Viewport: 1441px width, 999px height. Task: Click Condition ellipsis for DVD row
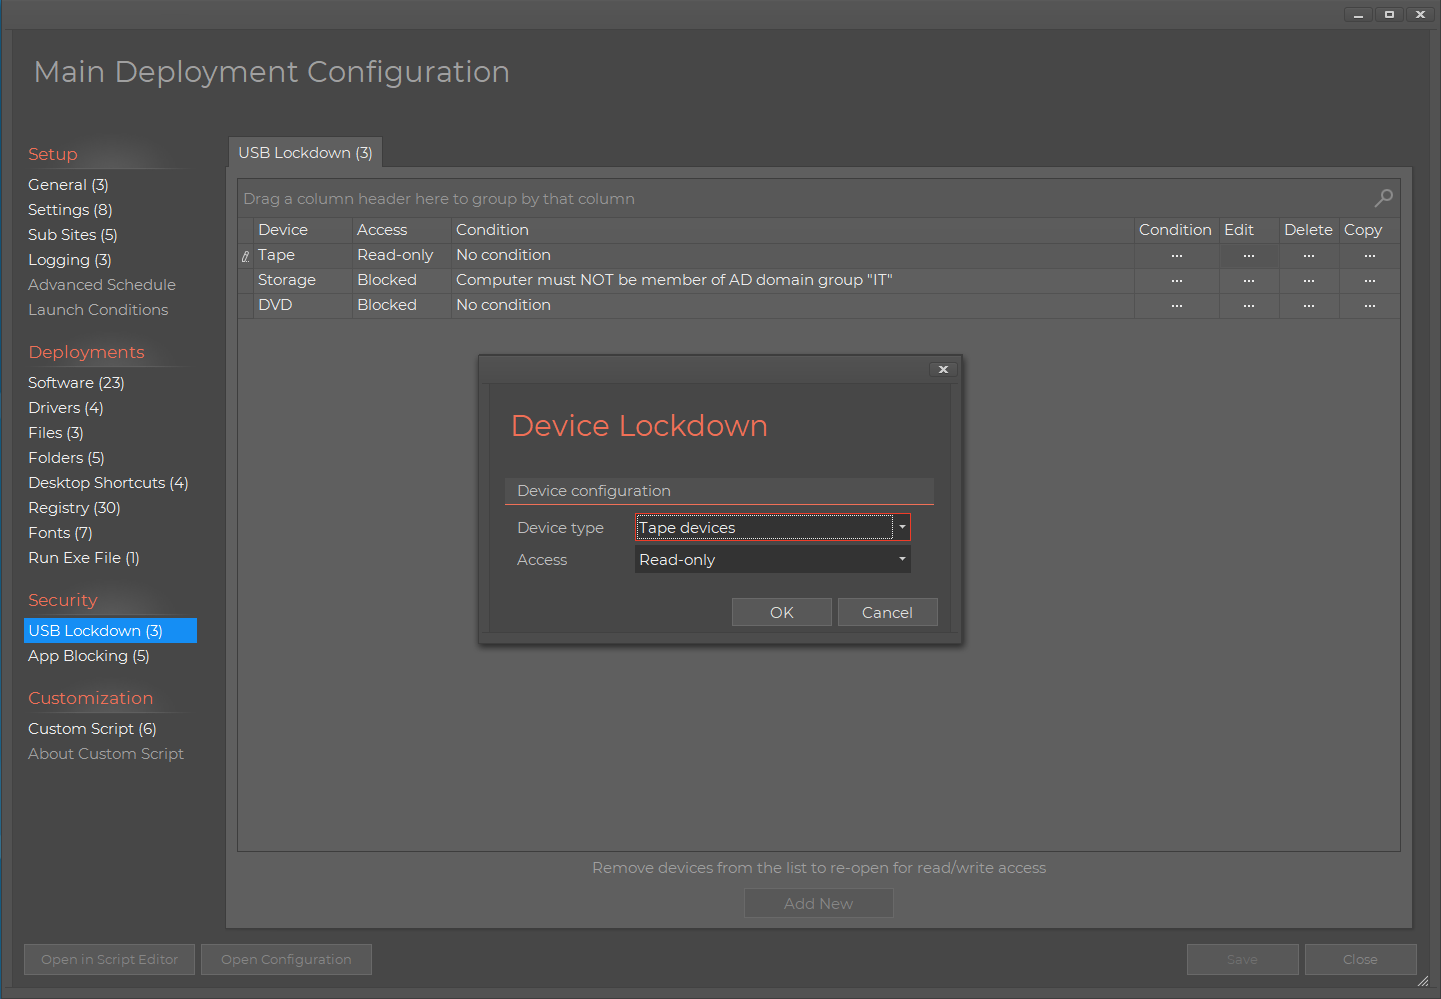(x=1177, y=305)
